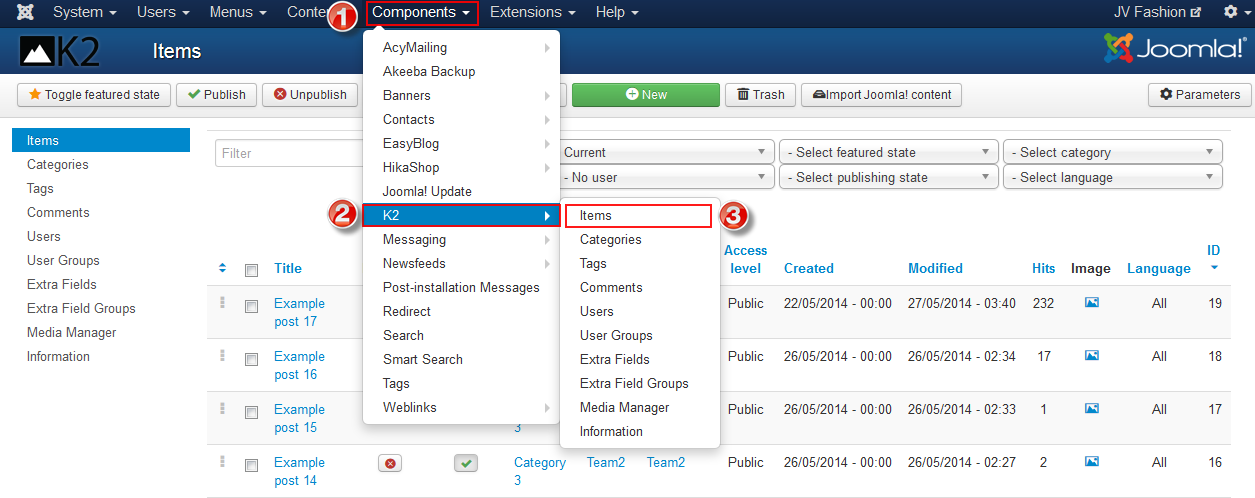Choose Items in K2 submenu
1255x498 pixels.
[638, 215]
